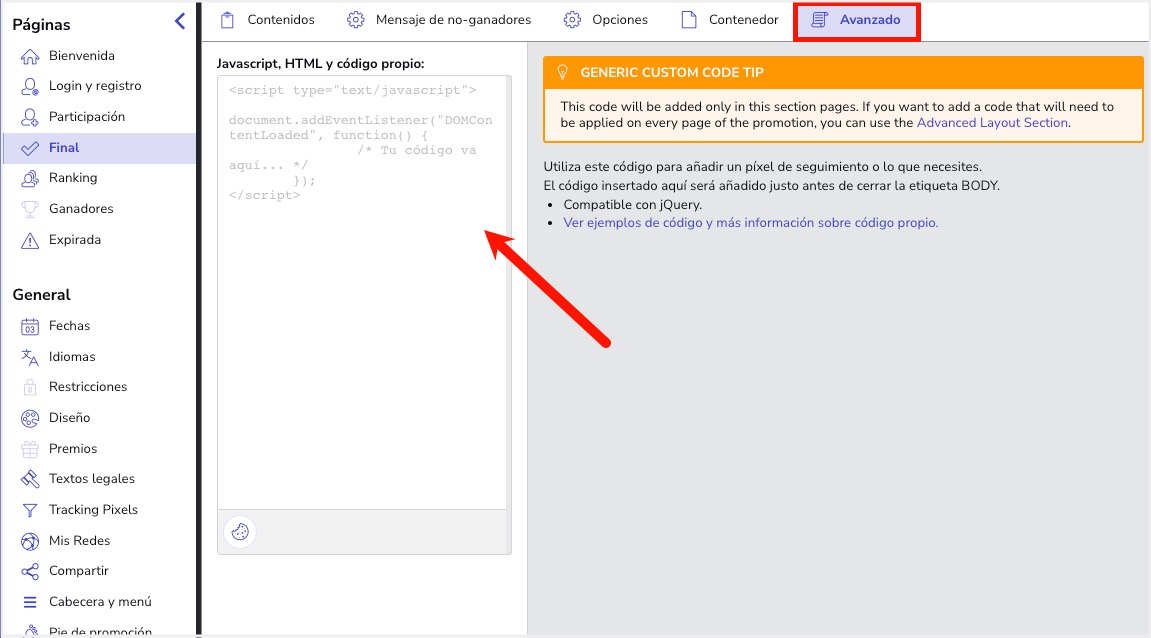The height and width of the screenshot is (638, 1151).
Task: Click the Bienvenida house icon
Action: pos(30,57)
